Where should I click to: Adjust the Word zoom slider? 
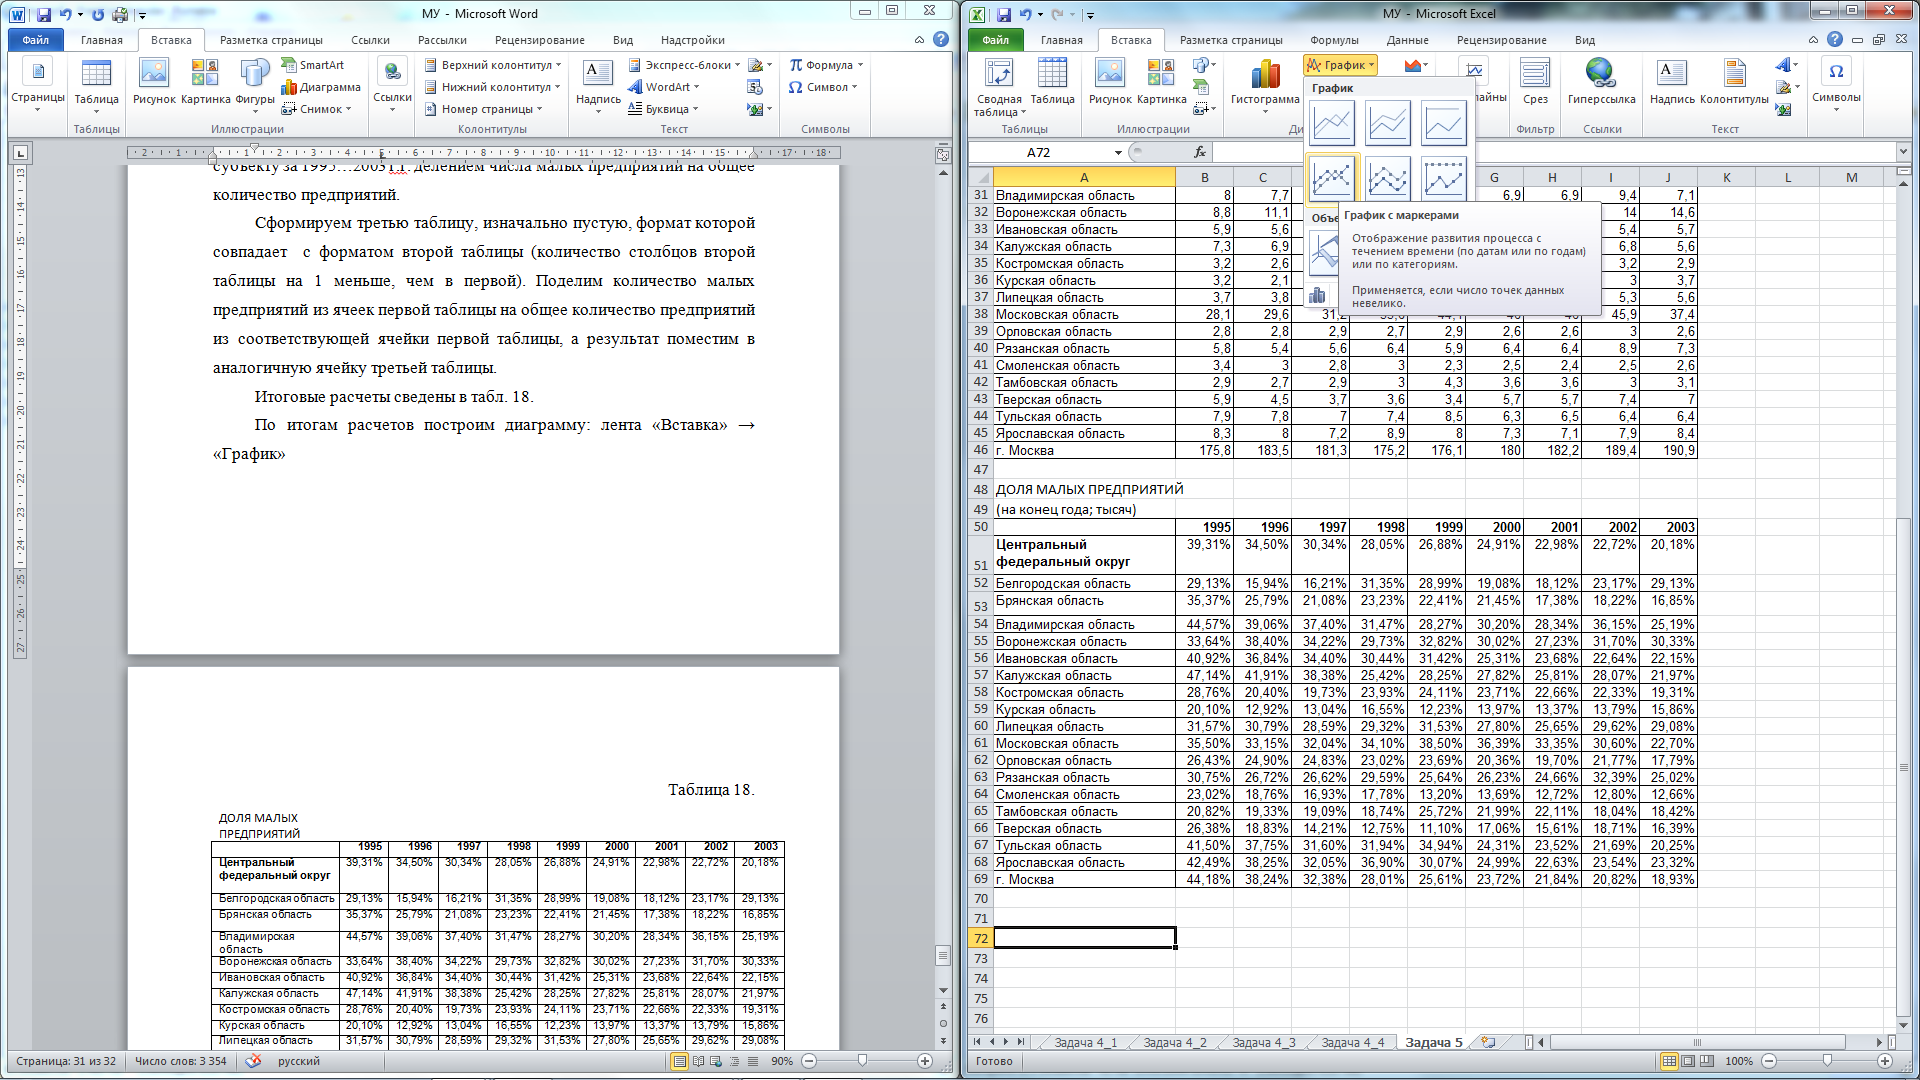863,1061
